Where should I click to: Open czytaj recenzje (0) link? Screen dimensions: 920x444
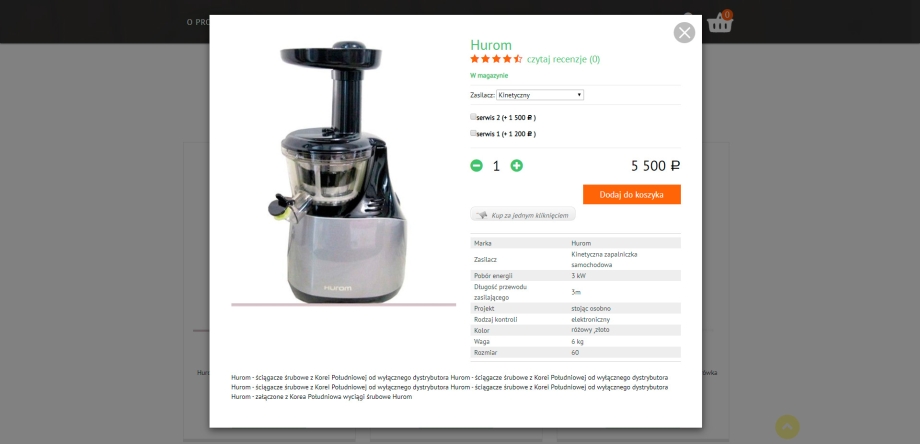[x=563, y=59]
